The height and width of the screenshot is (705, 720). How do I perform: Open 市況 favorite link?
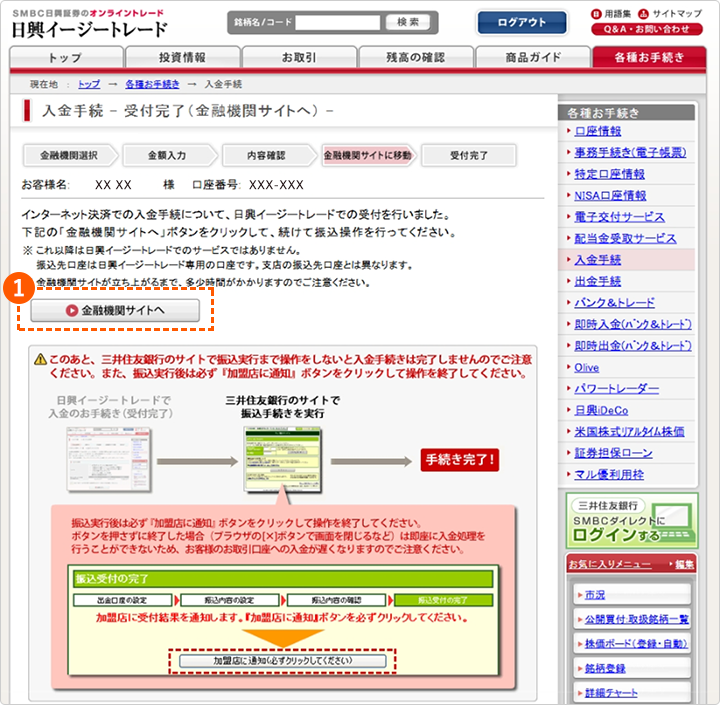pyautogui.click(x=595, y=595)
